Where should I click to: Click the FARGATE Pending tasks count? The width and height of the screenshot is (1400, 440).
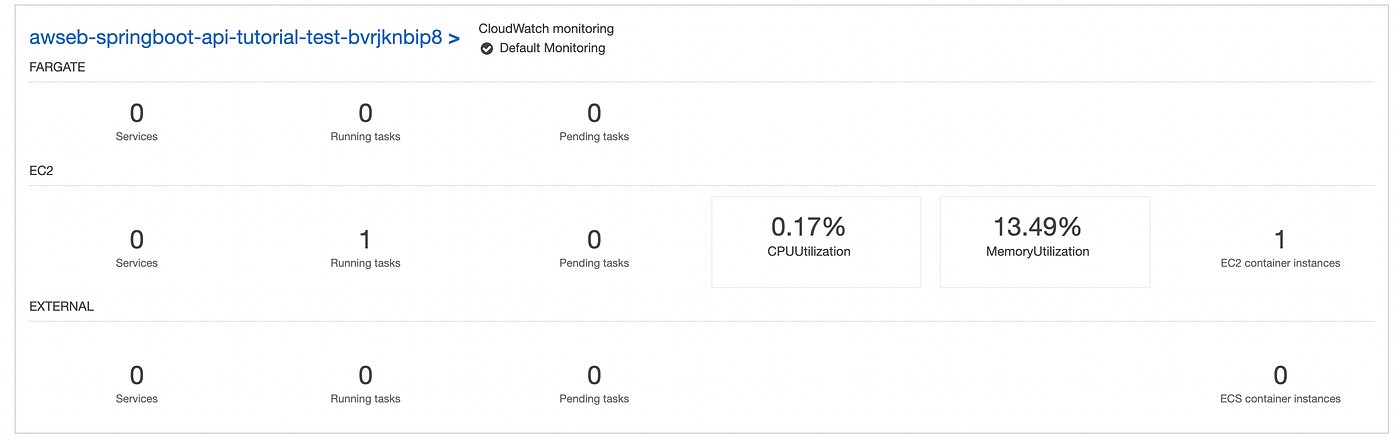594,113
